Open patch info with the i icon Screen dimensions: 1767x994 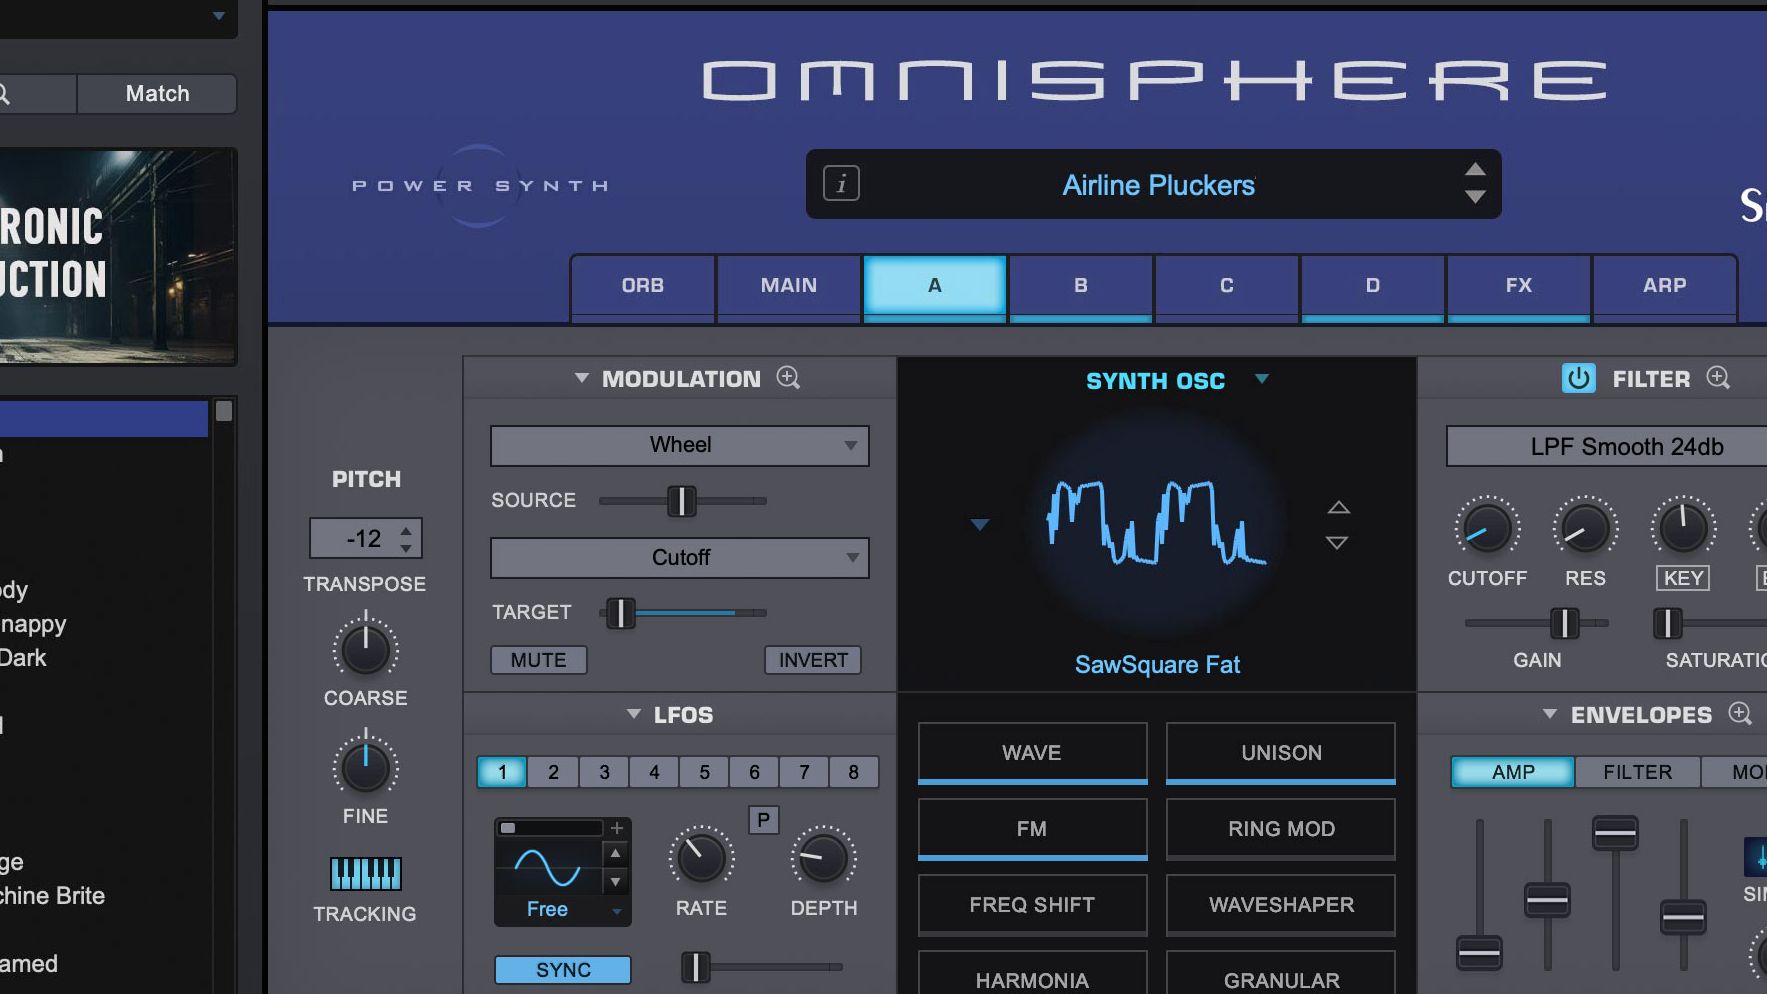(x=841, y=184)
